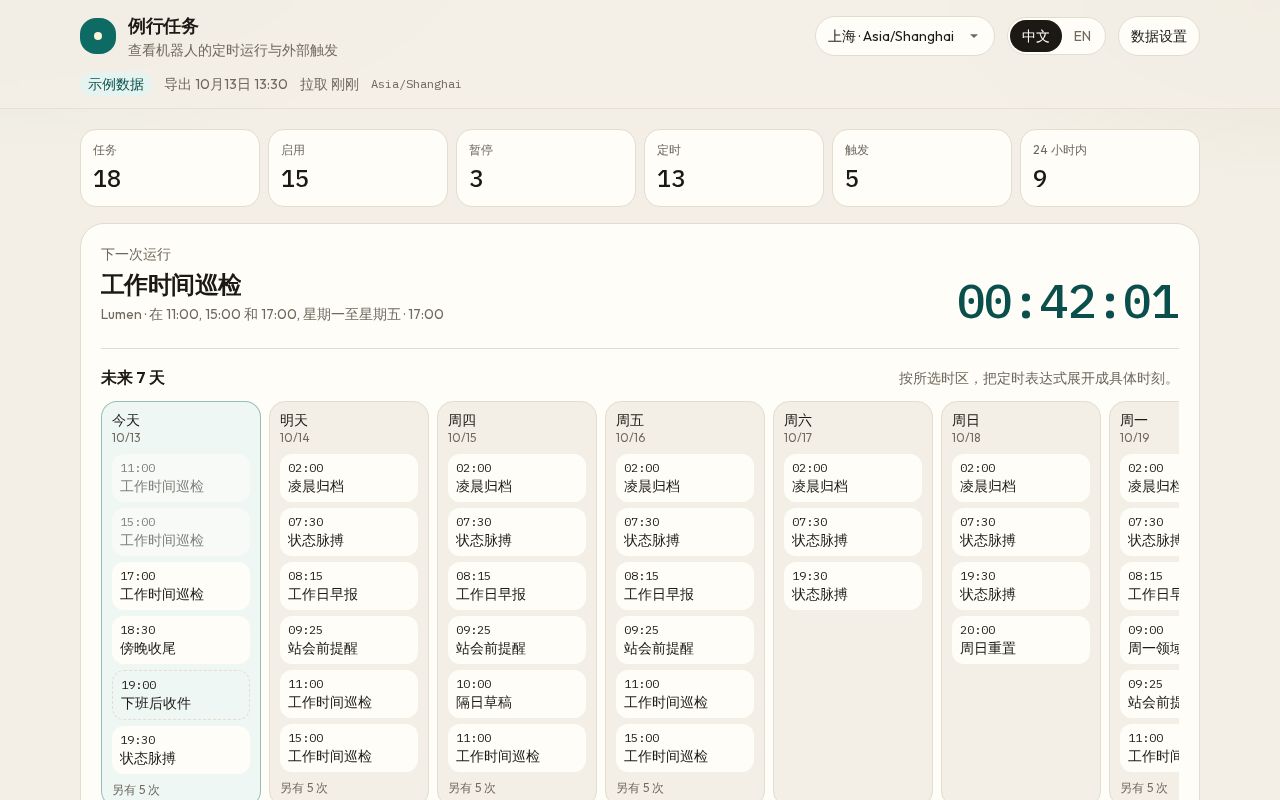
Task: Click the green app logo icon
Action: [x=98, y=36]
